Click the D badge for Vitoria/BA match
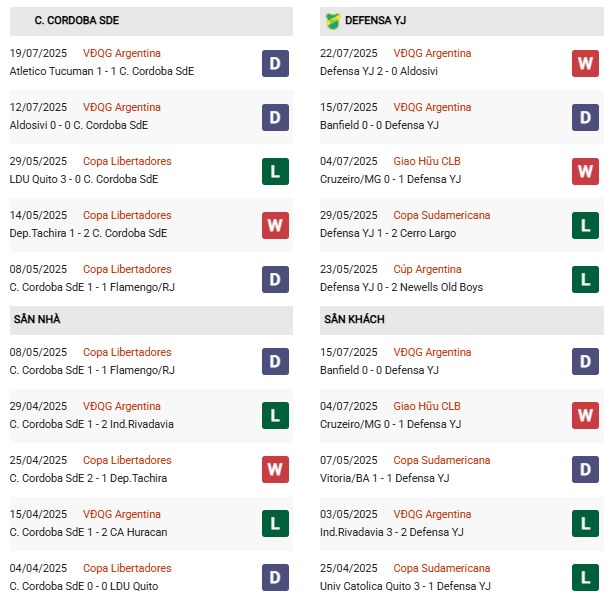The image size is (606, 598). pyautogui.click(x=585, y=468)
